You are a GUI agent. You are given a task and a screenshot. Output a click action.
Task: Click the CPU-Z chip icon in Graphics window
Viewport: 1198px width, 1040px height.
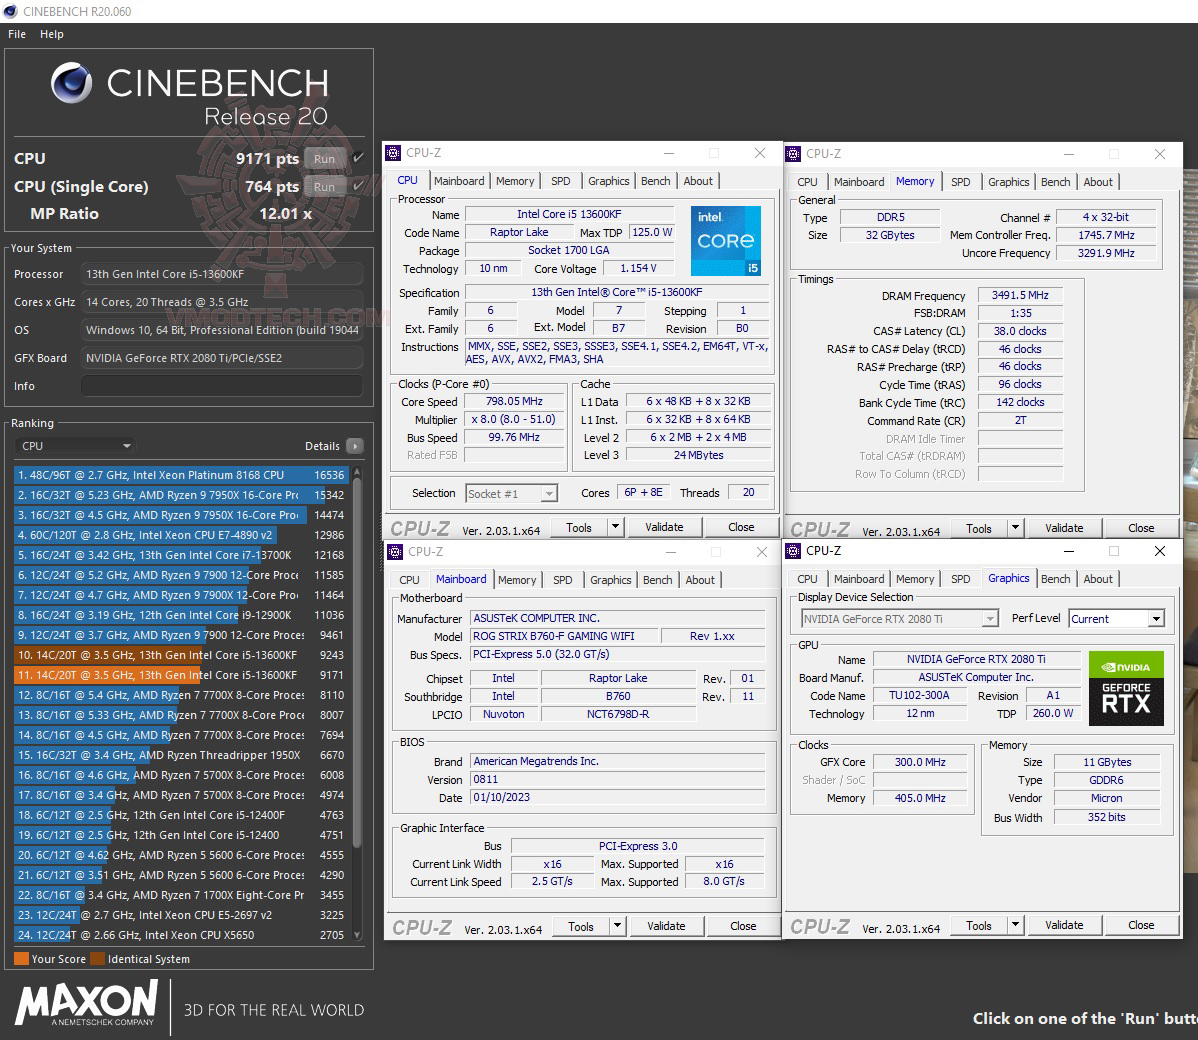793,551
